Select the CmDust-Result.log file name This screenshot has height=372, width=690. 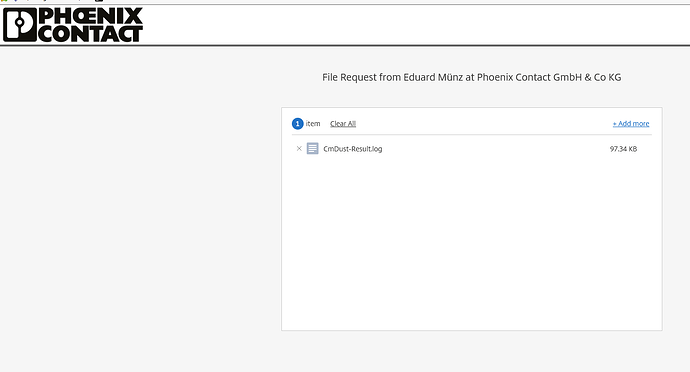tap(352, 149)
